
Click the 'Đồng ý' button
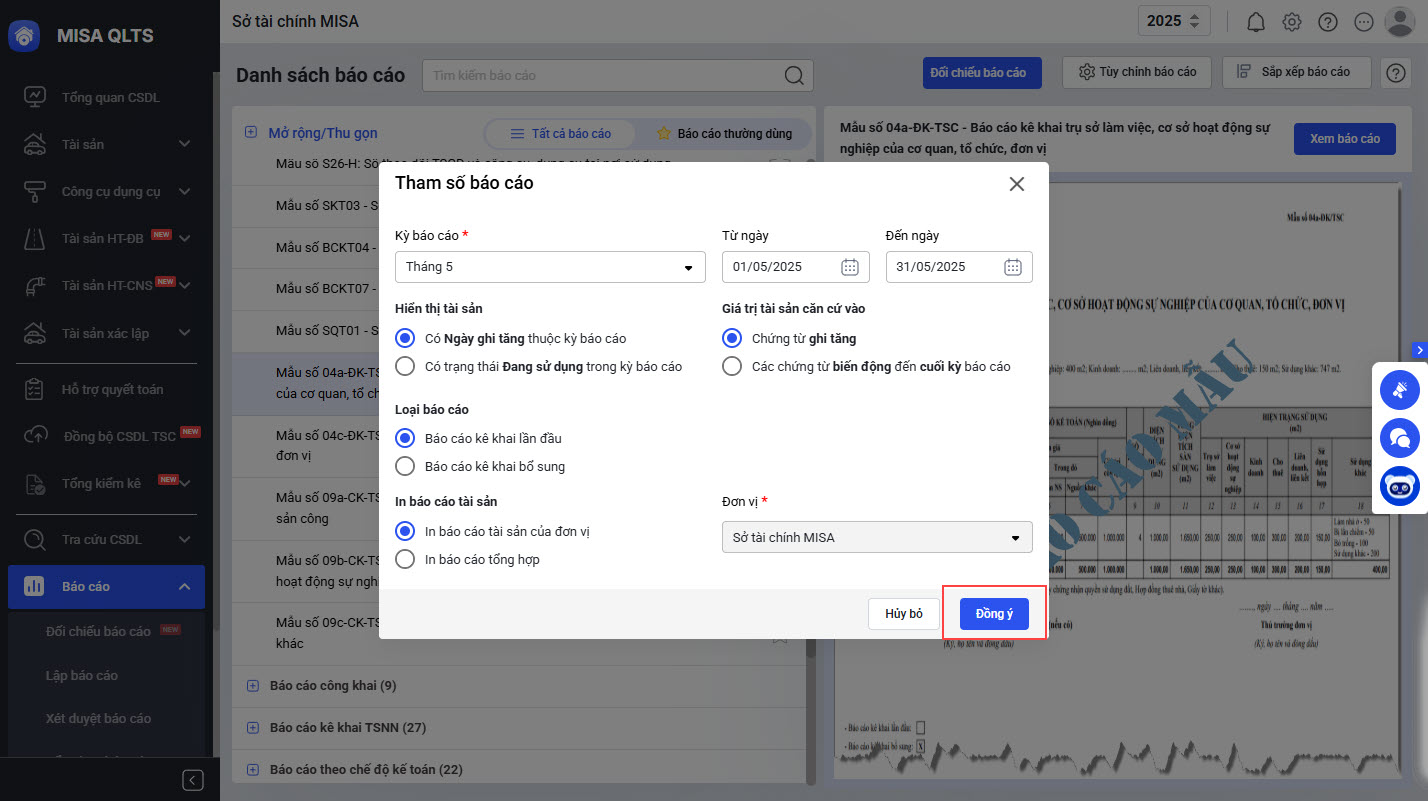pos(994,613)
